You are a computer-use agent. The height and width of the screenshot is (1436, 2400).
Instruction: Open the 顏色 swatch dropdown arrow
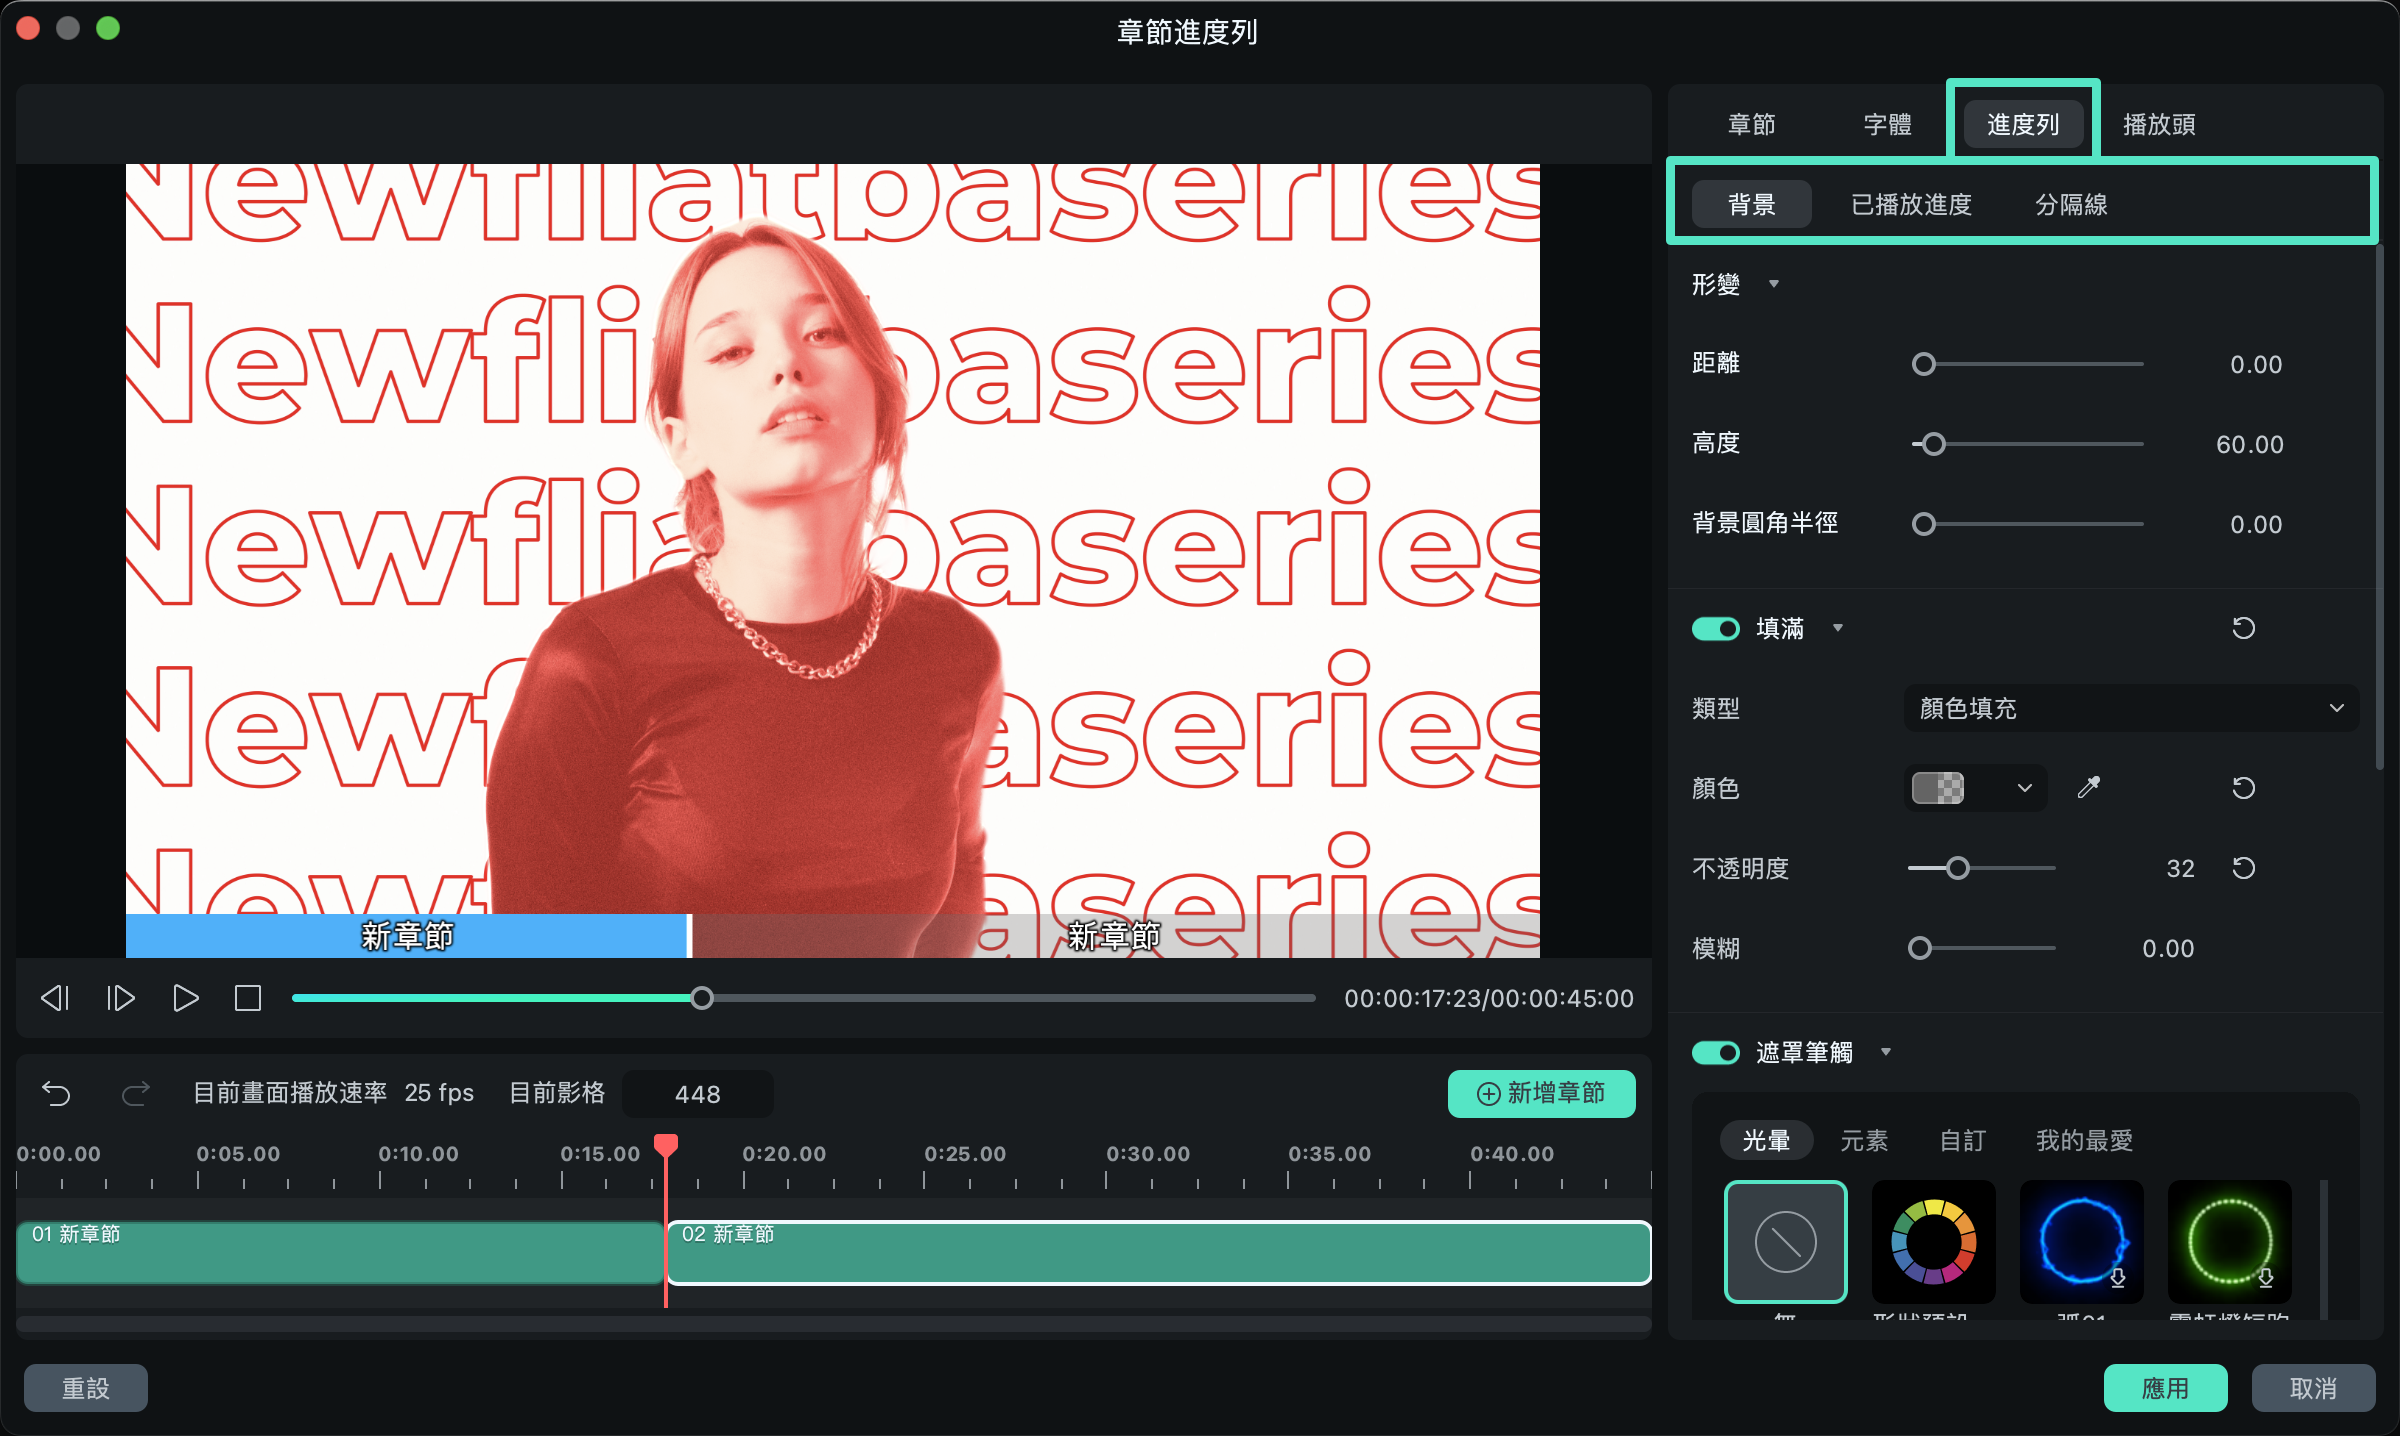[x=2025, y=788]
